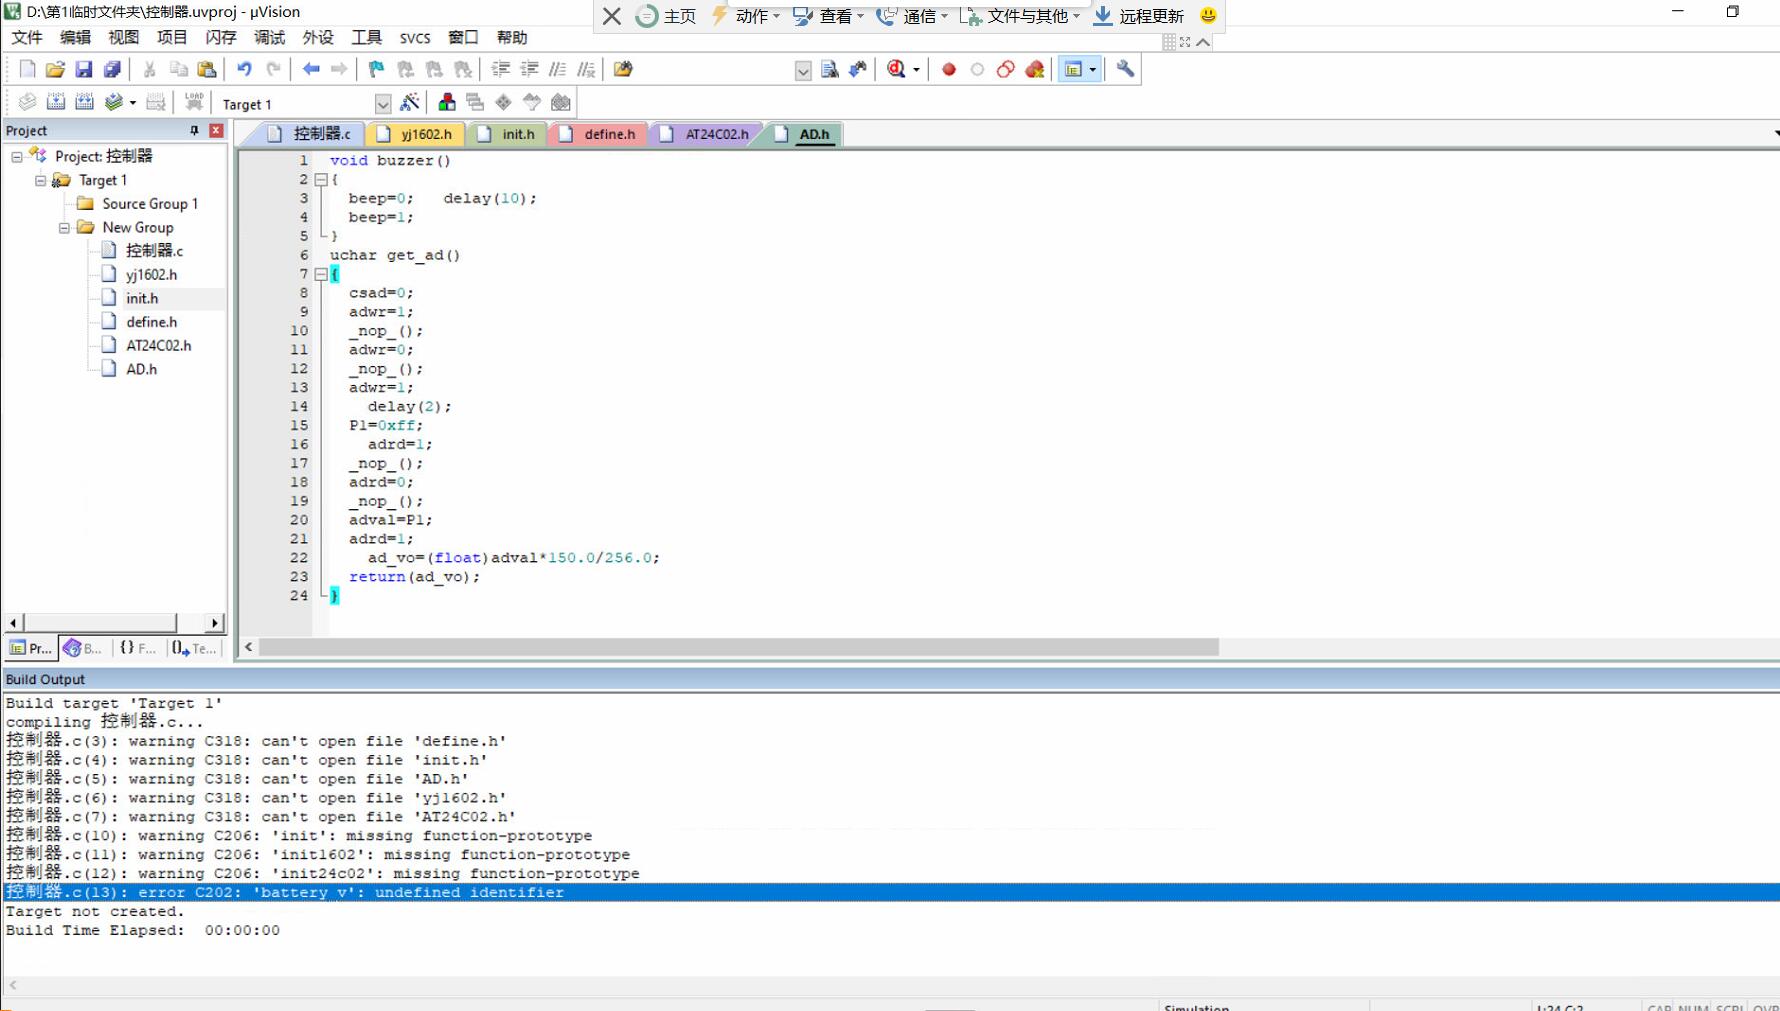Manage project items colored blocks icon
The image size is (1780, 1011).
447,102
